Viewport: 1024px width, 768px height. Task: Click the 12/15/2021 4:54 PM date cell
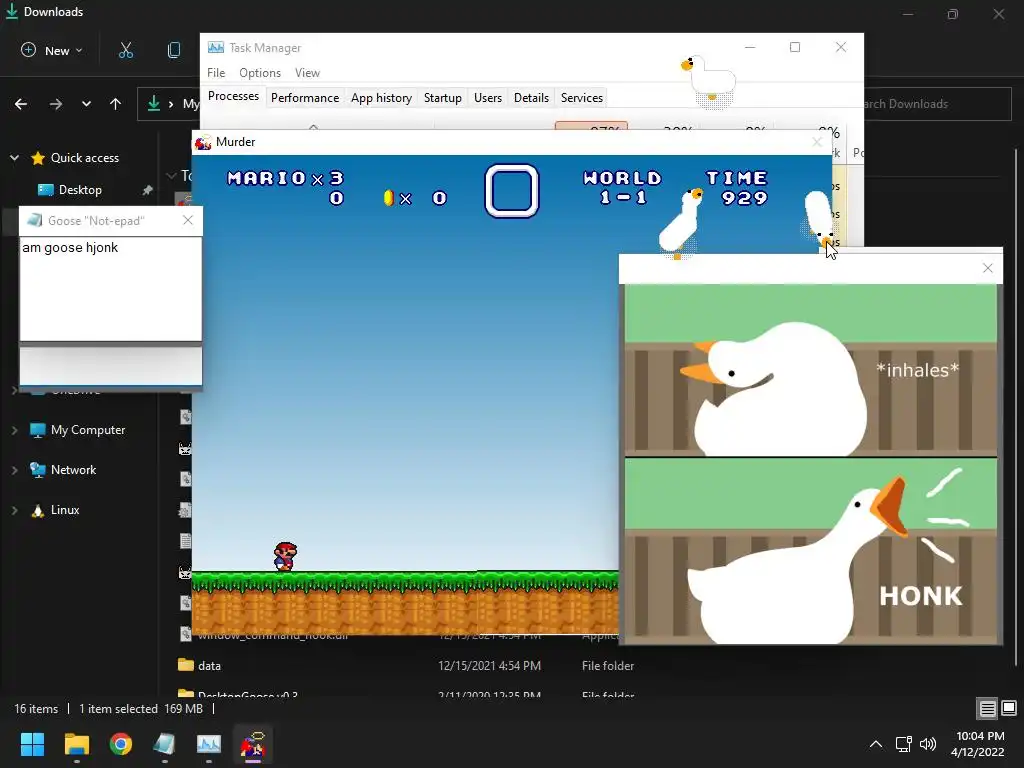[x=489, y=666]
